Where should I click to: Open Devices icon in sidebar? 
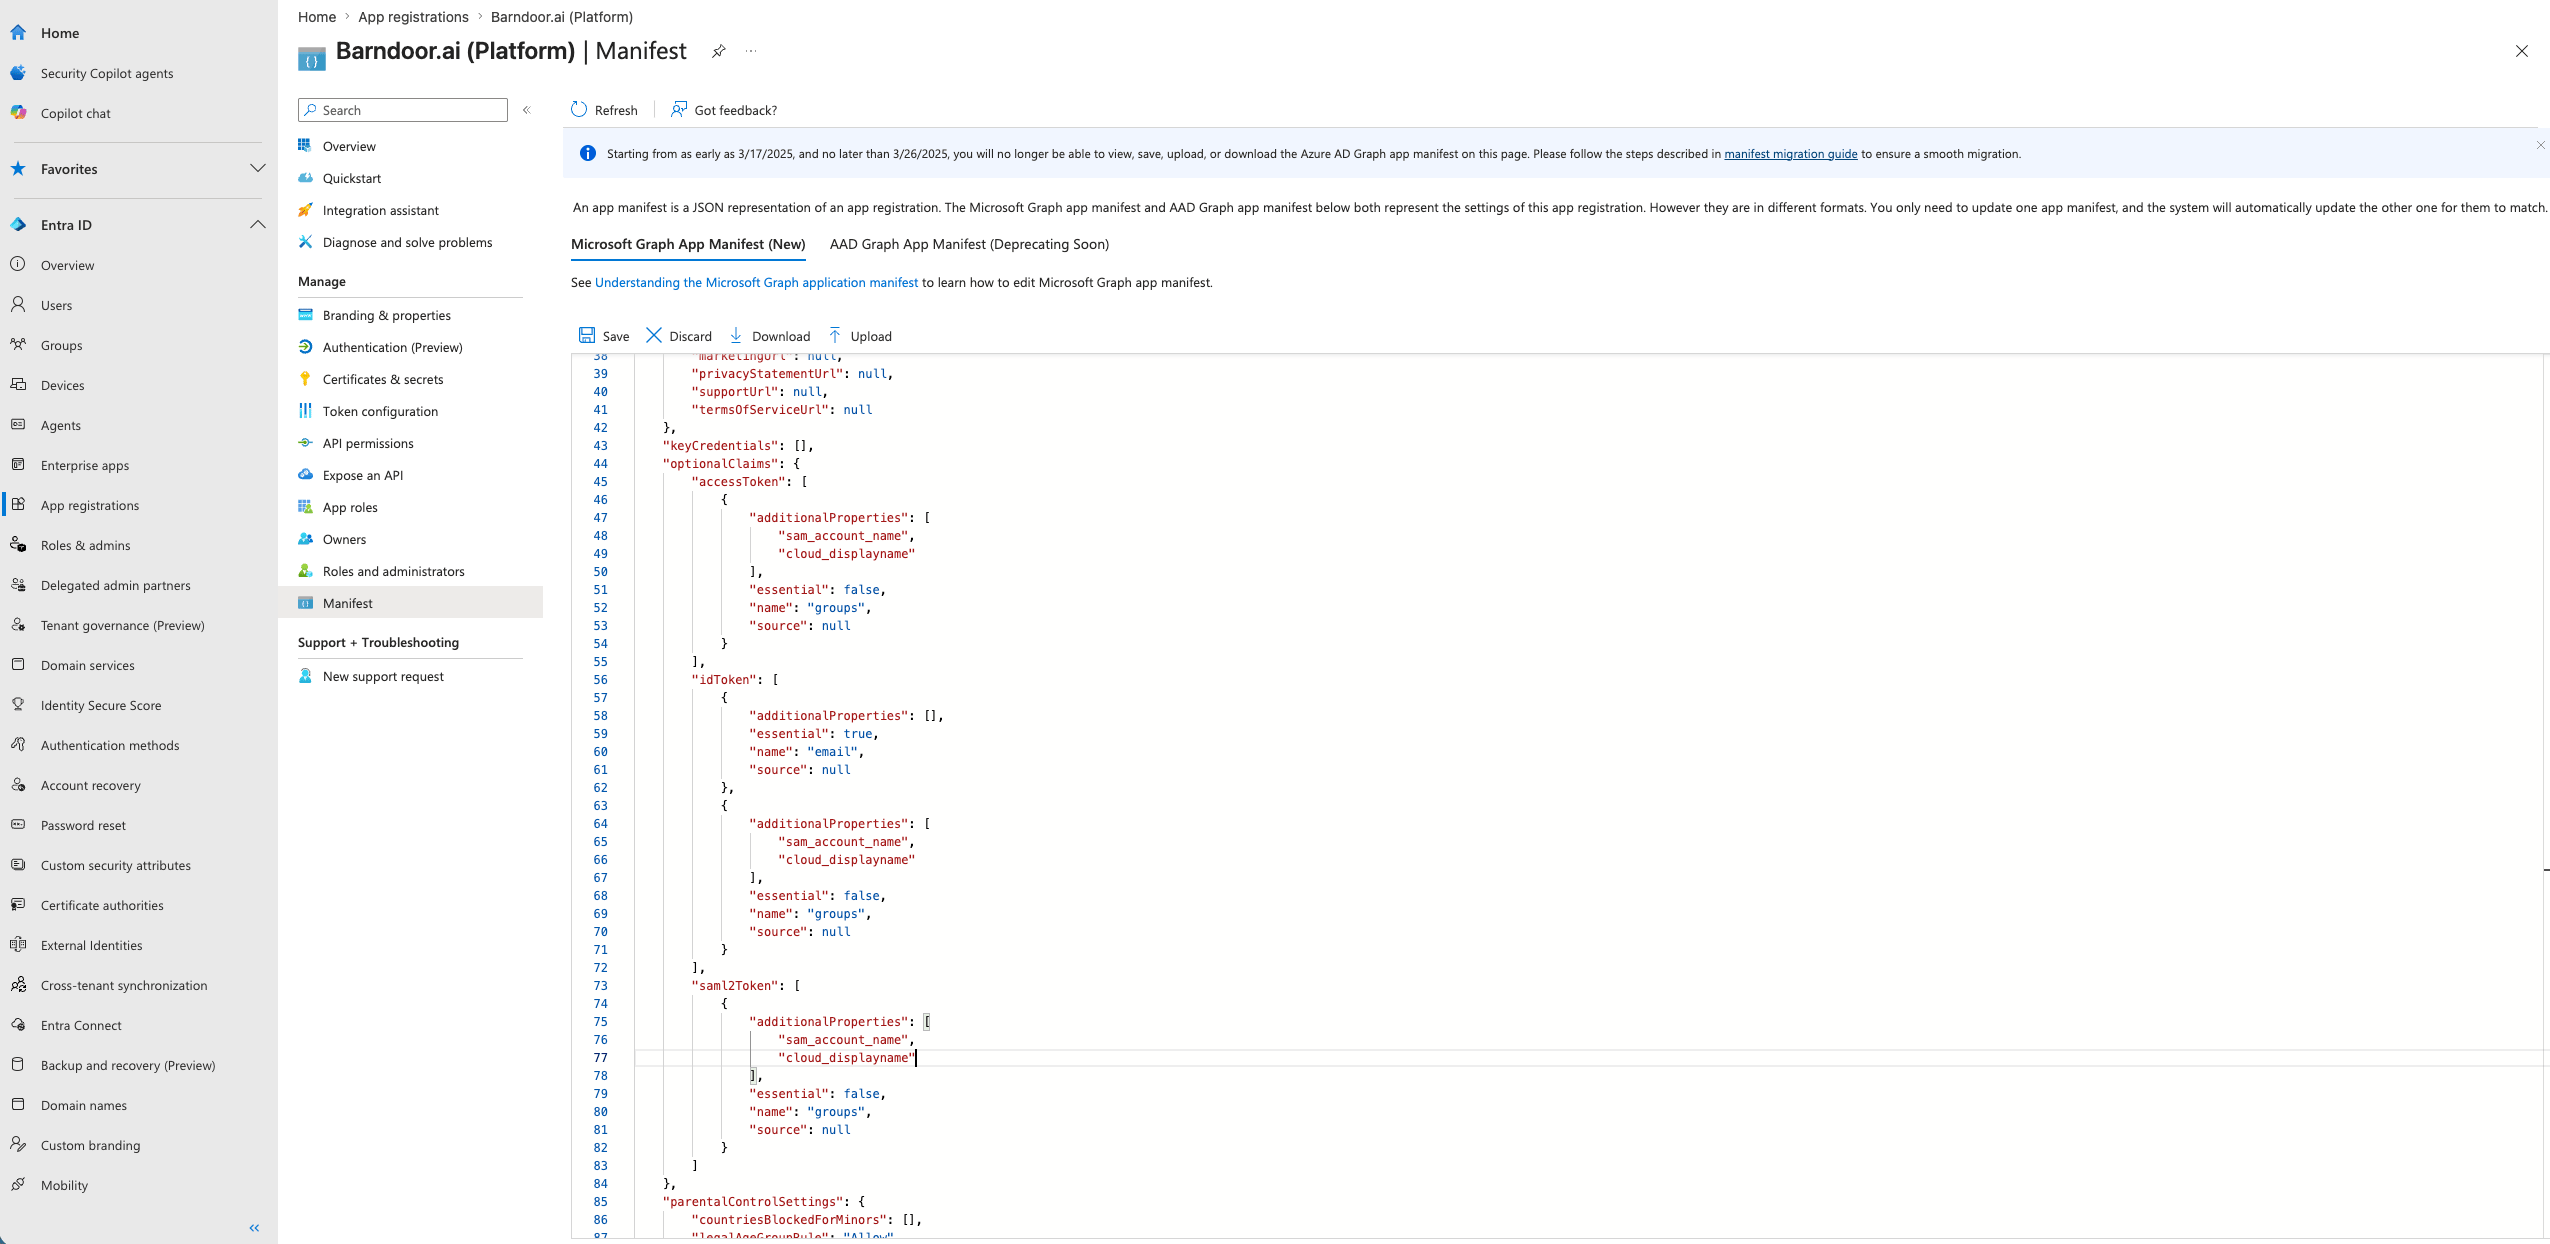pos(18,384)
